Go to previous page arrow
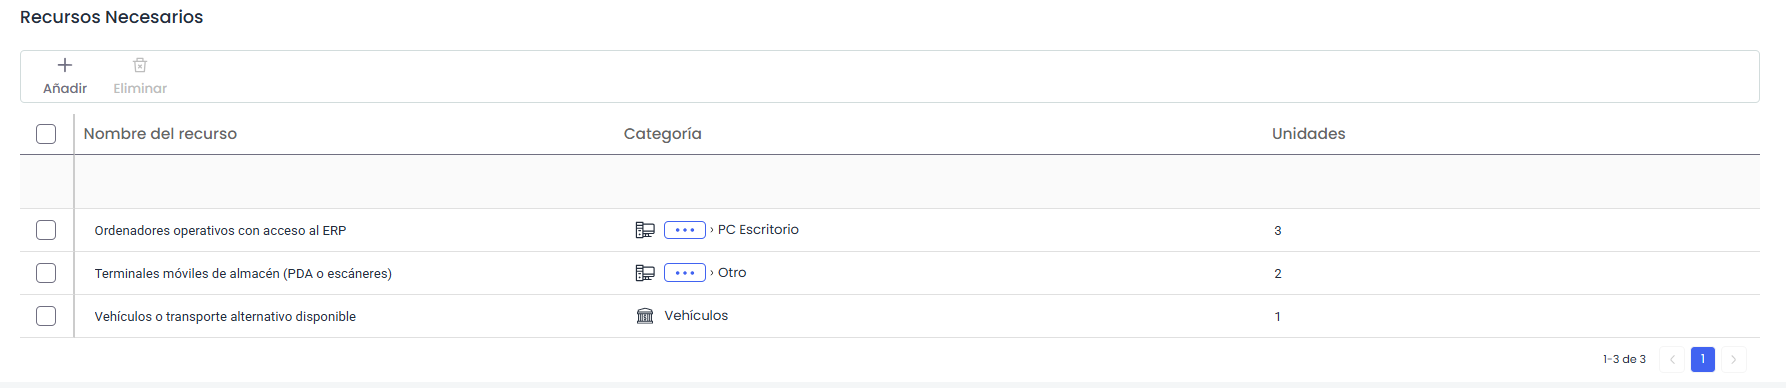Image resolution: width=1786 pixels, height=388 pixels. [x=1672, y=359]
